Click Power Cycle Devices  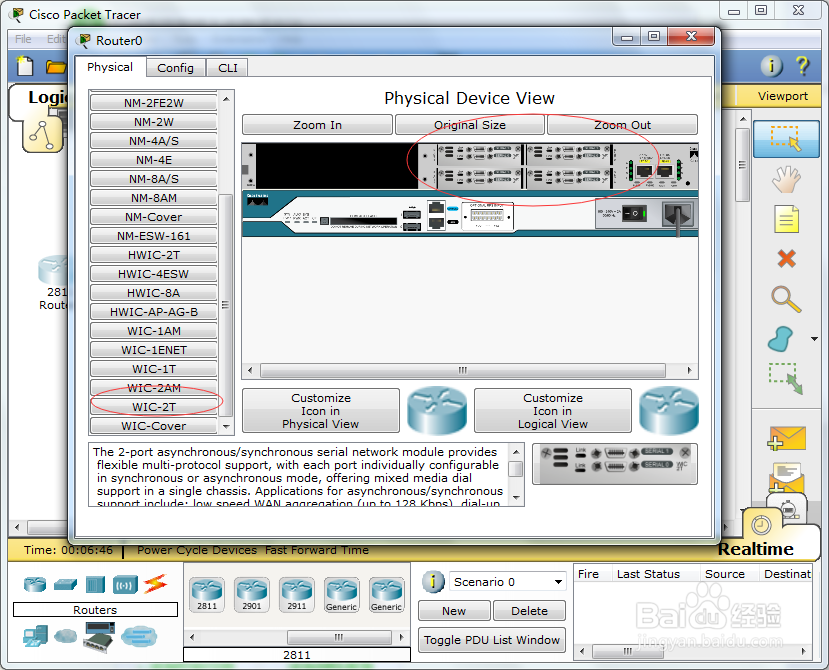pyautogui.click(x=197, y=550)
